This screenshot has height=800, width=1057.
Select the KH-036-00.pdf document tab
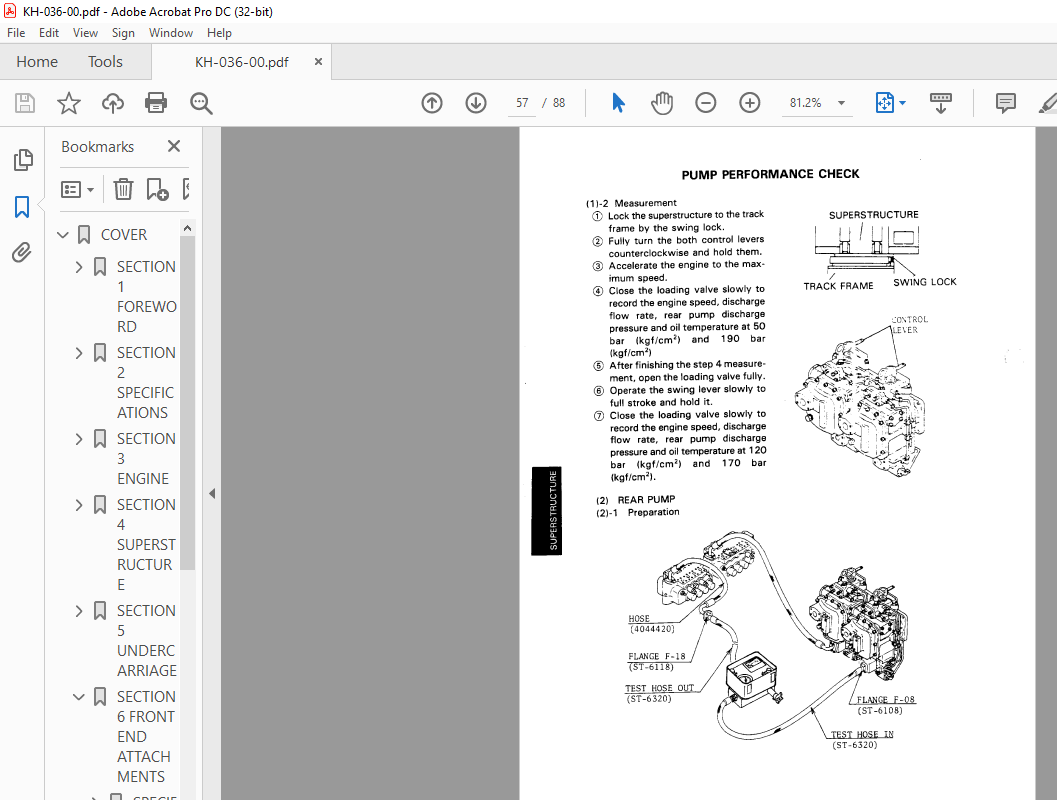pyautogui.click(x=241, y=62)
